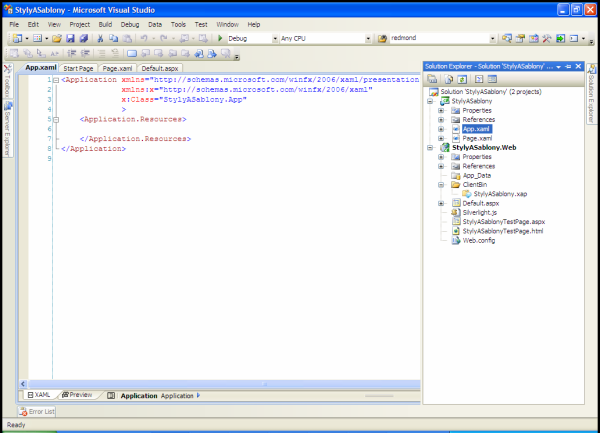
Task: Click the Start Page green arrow icon
Action: [560, 38]
